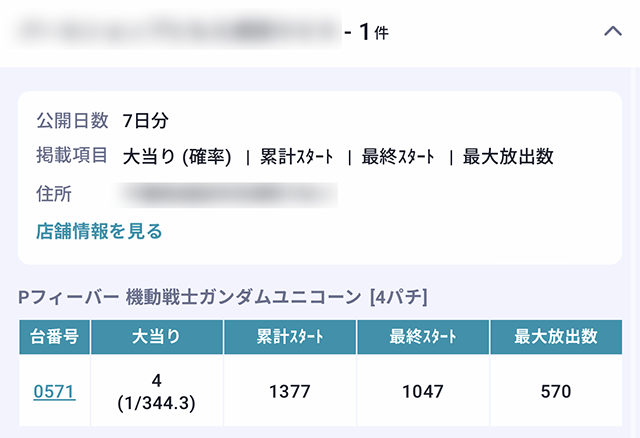Click the 4 (1/344.3) jackpot cell
The height and width of the screenshot is (438, 640).
coord(156,392)
